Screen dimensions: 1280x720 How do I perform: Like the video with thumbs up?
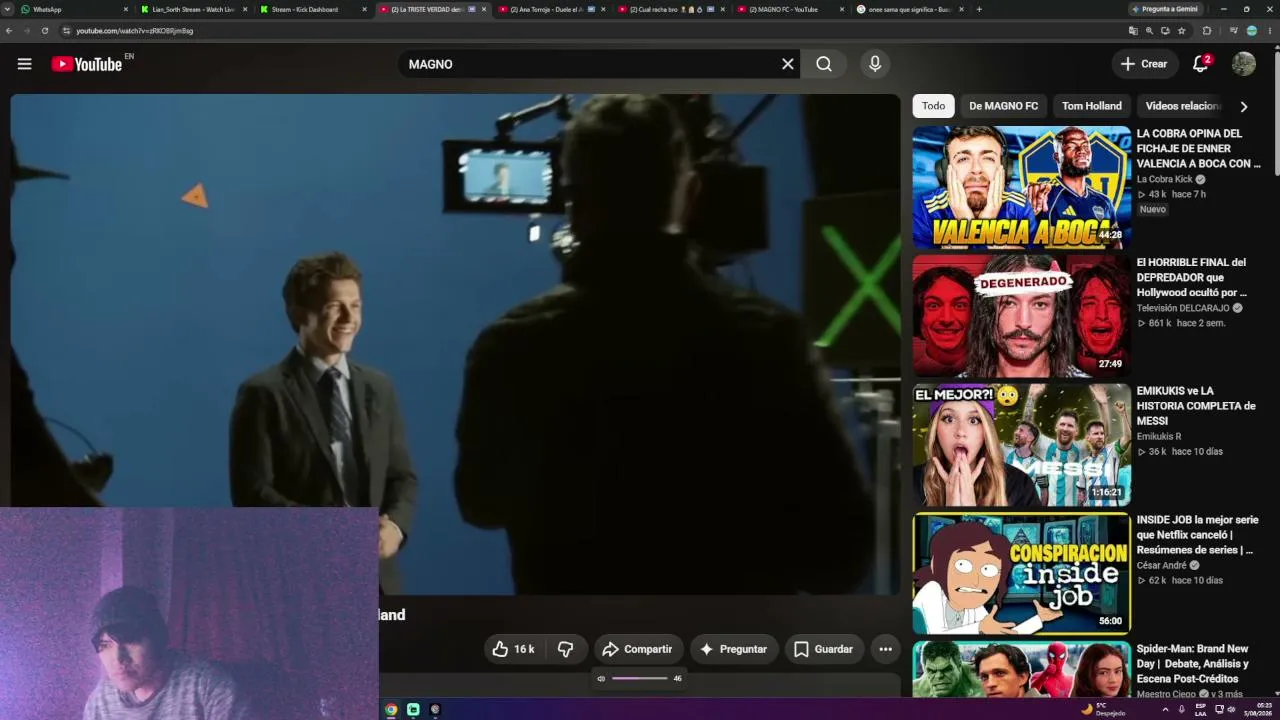513,649
